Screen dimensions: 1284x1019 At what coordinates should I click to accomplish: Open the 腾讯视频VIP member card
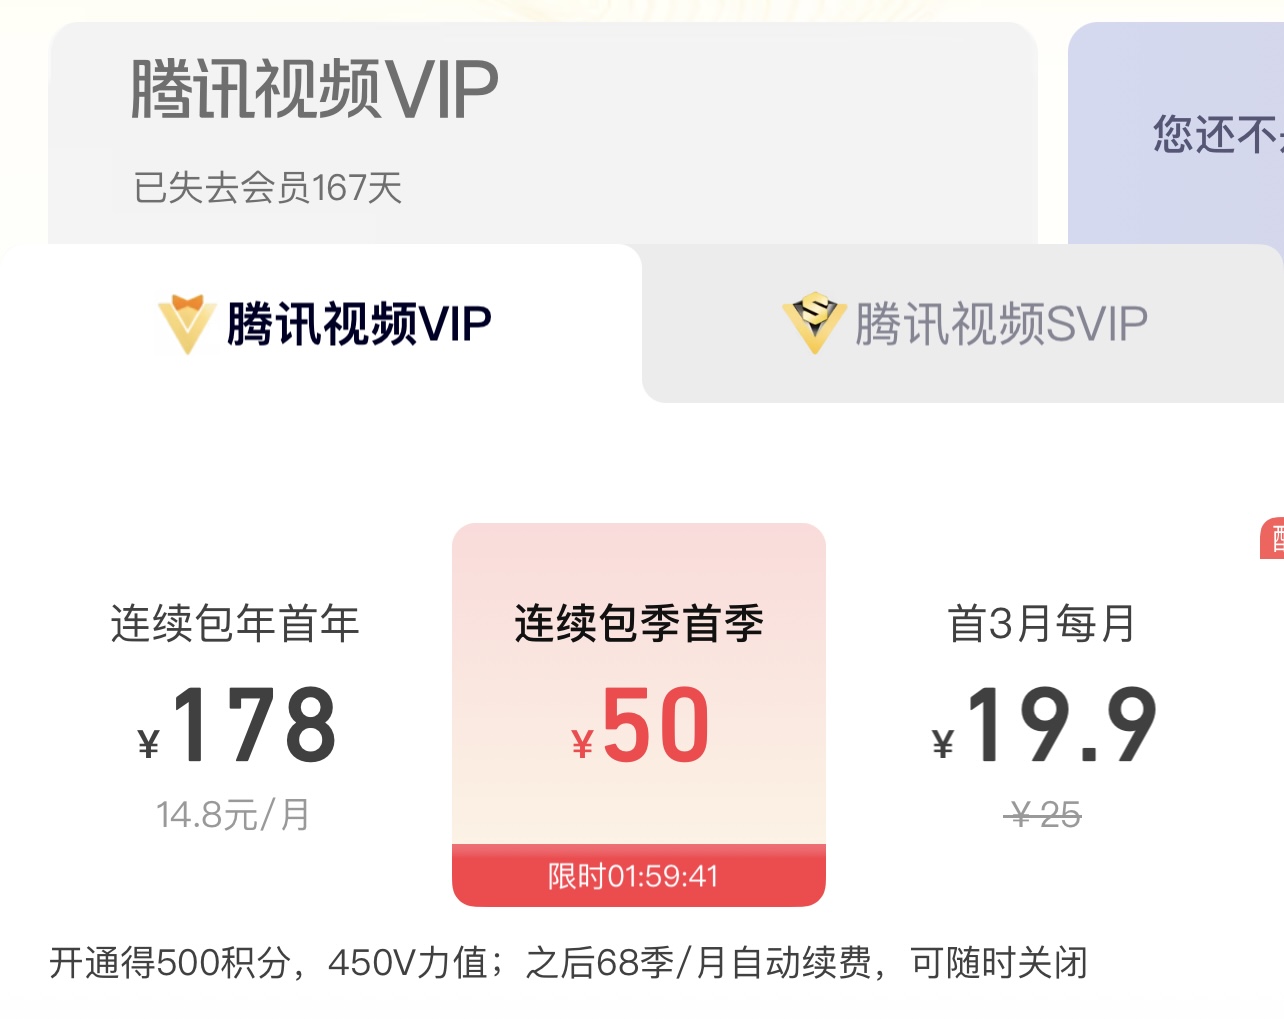tap(543, 133)
